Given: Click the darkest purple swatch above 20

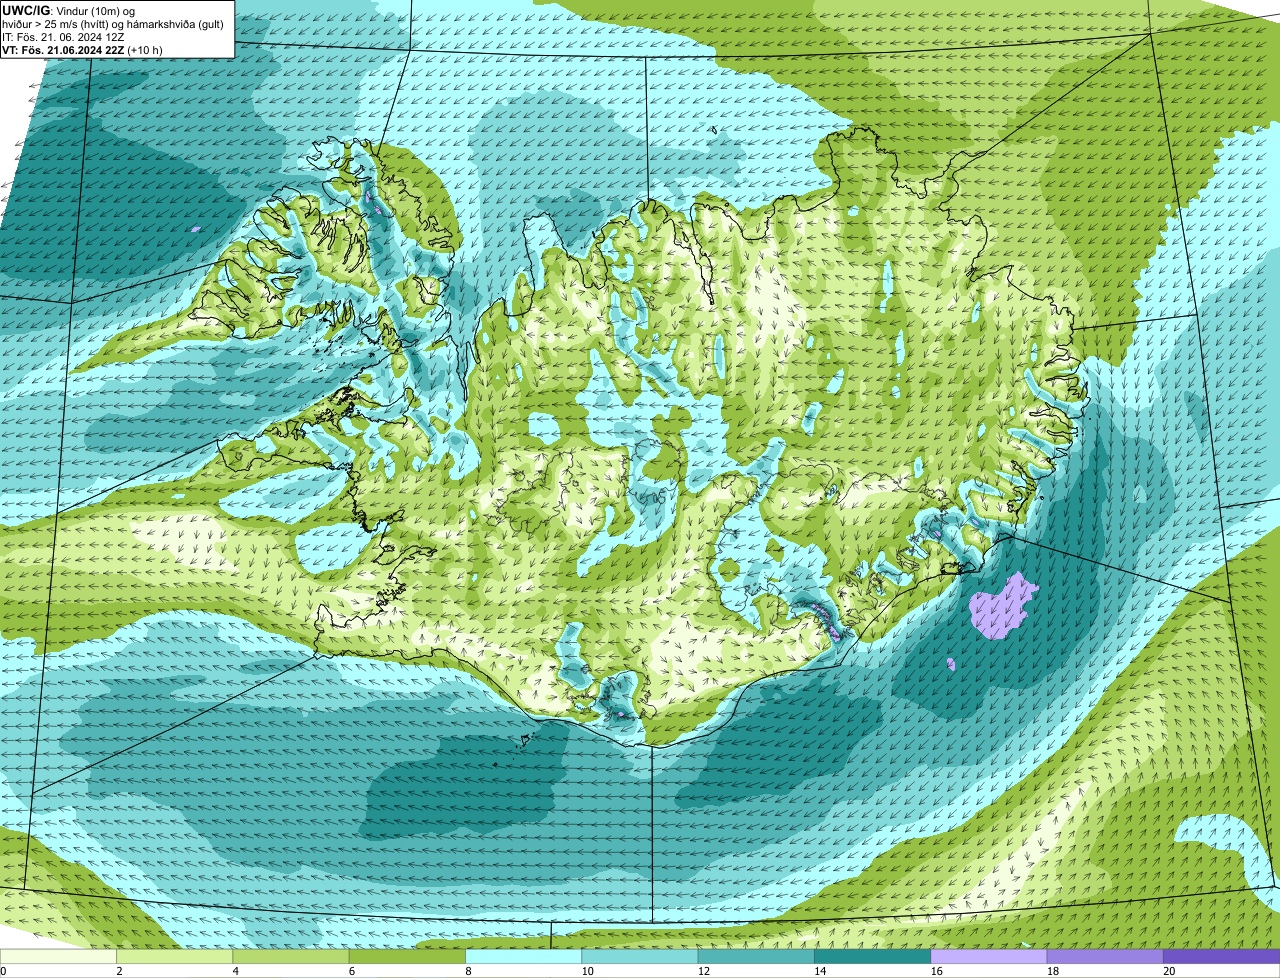Looking at the screenshot, I should click(1222, 956).
